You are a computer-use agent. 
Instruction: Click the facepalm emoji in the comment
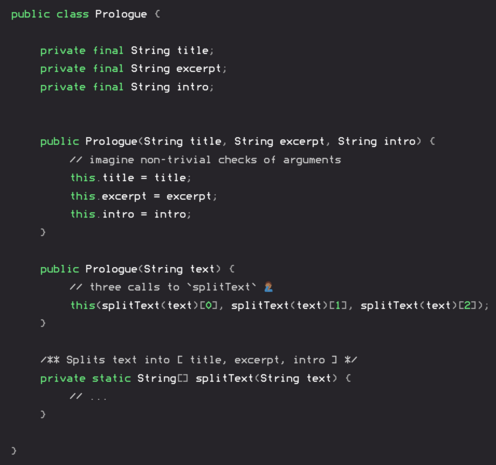click(268, 287)
